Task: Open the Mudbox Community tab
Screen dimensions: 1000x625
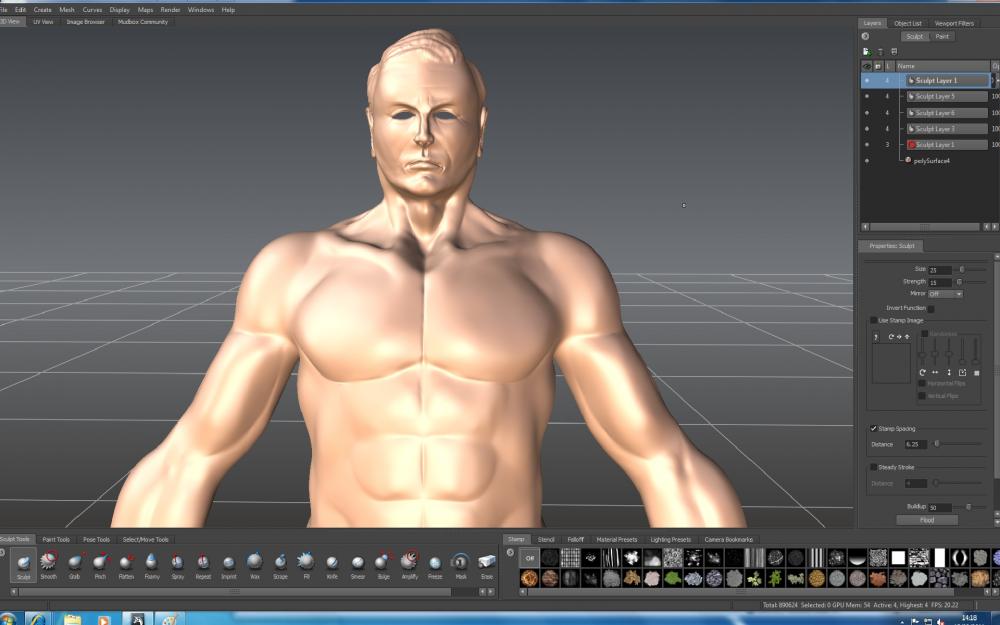Action: coord(143,22)
